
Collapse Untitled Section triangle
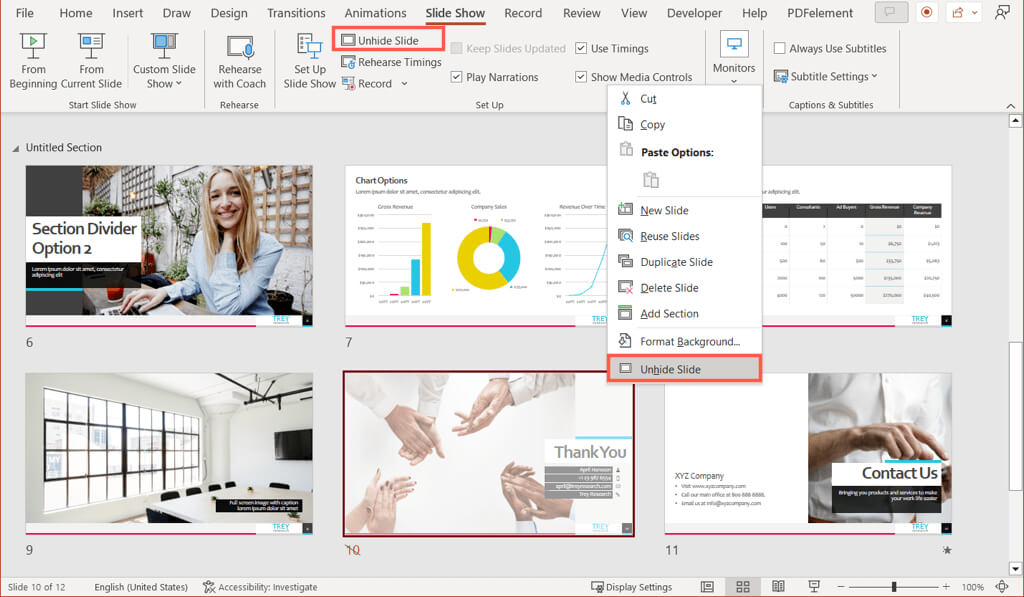point(16,148)
